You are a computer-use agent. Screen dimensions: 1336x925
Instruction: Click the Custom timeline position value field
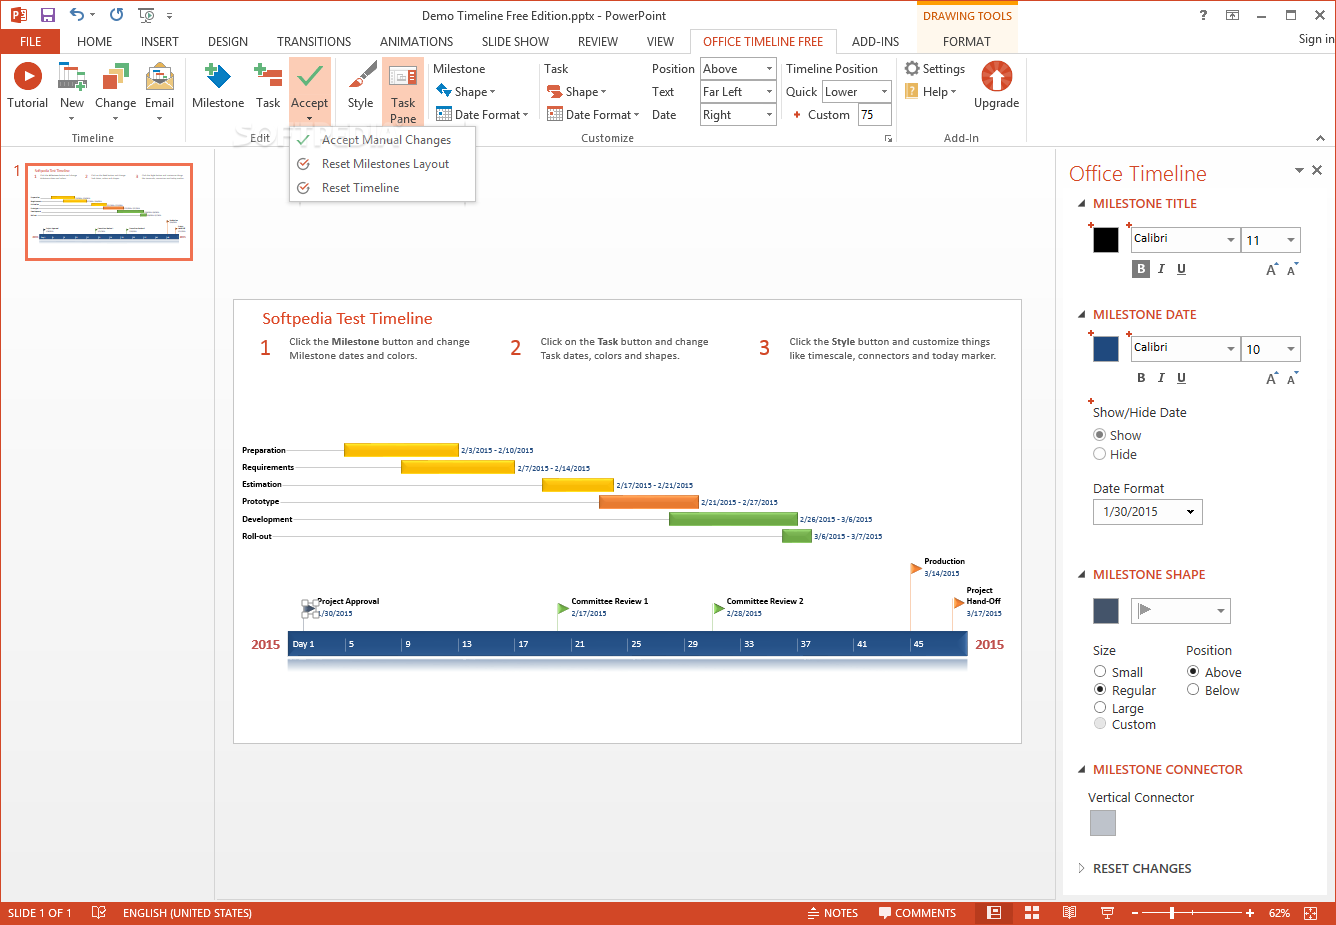click(875, 115)
